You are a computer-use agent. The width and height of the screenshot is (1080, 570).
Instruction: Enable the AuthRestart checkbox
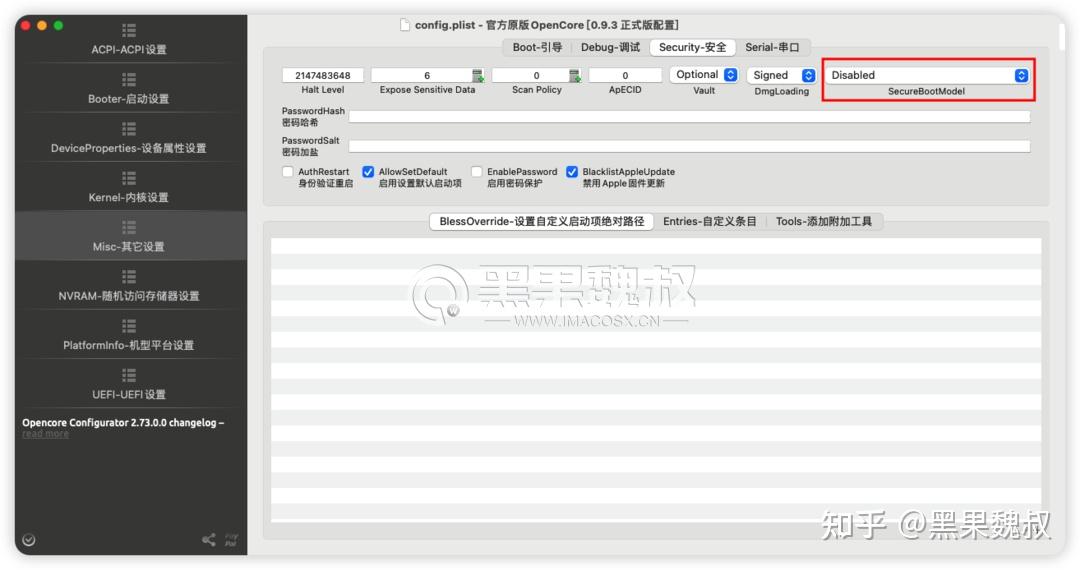coord(288,171)
